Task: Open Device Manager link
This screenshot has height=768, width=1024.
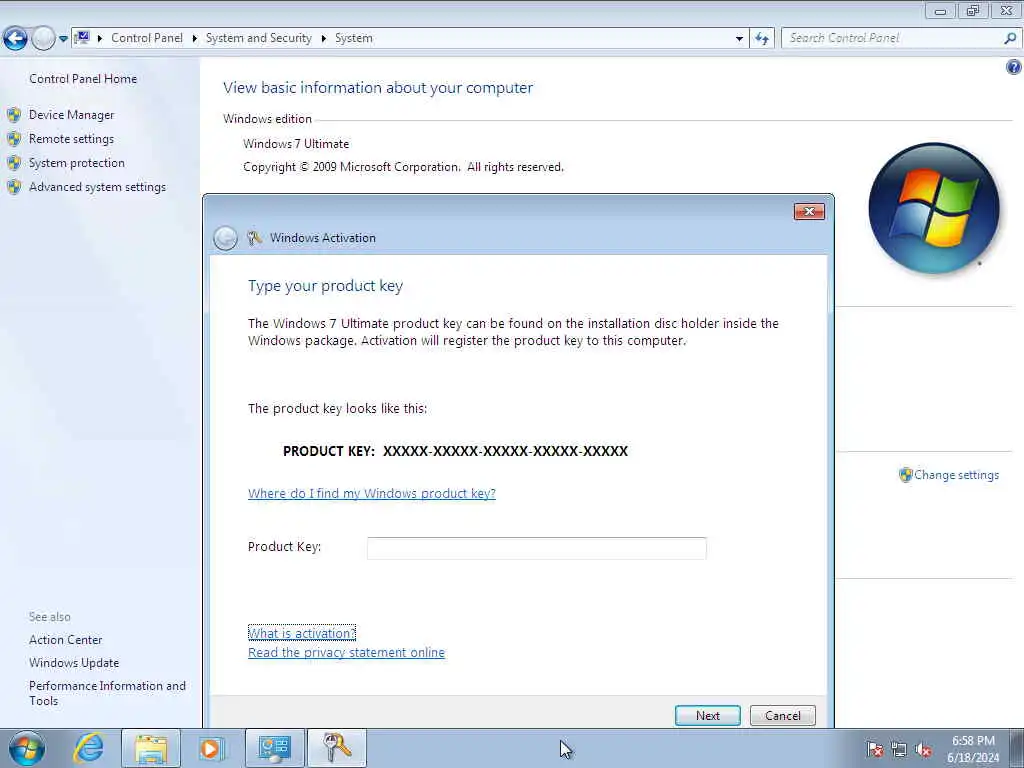Action: coord(71,115)
